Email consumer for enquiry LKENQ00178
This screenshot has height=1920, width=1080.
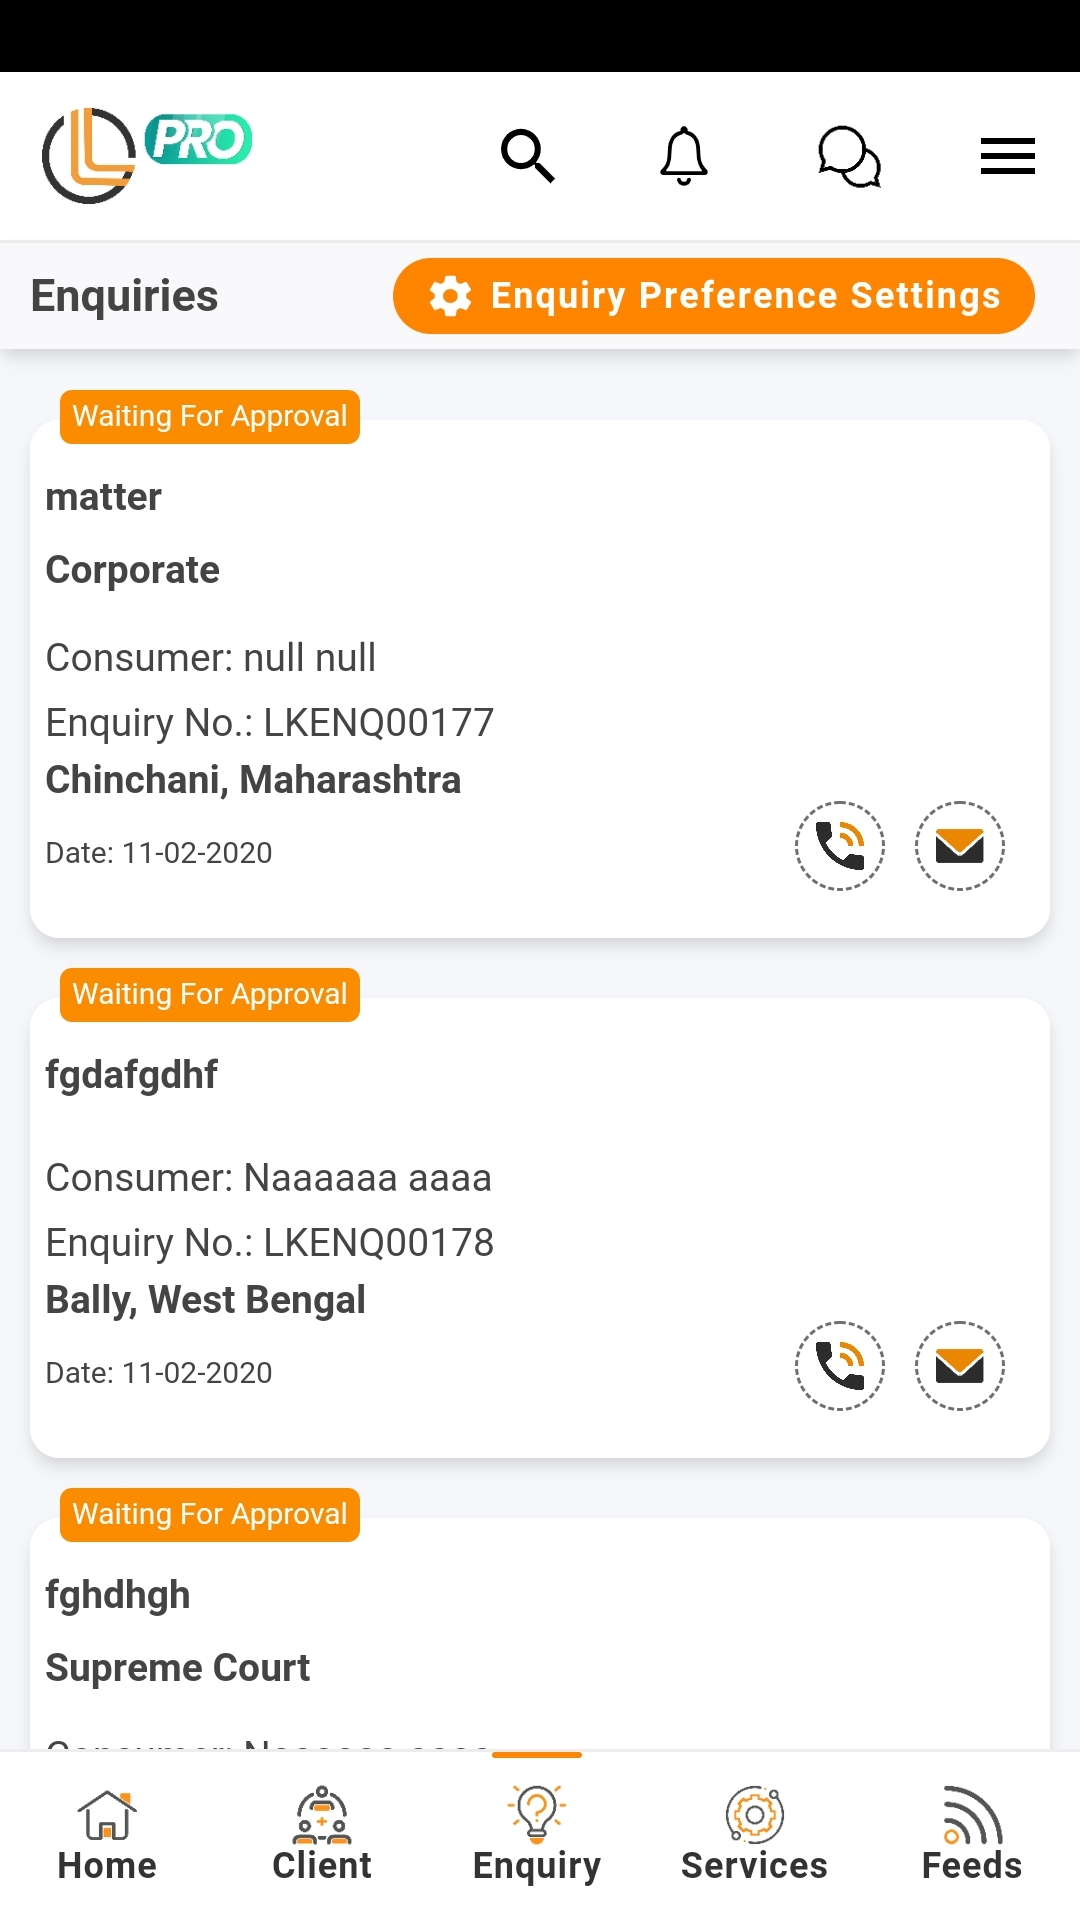(960, 1366)
